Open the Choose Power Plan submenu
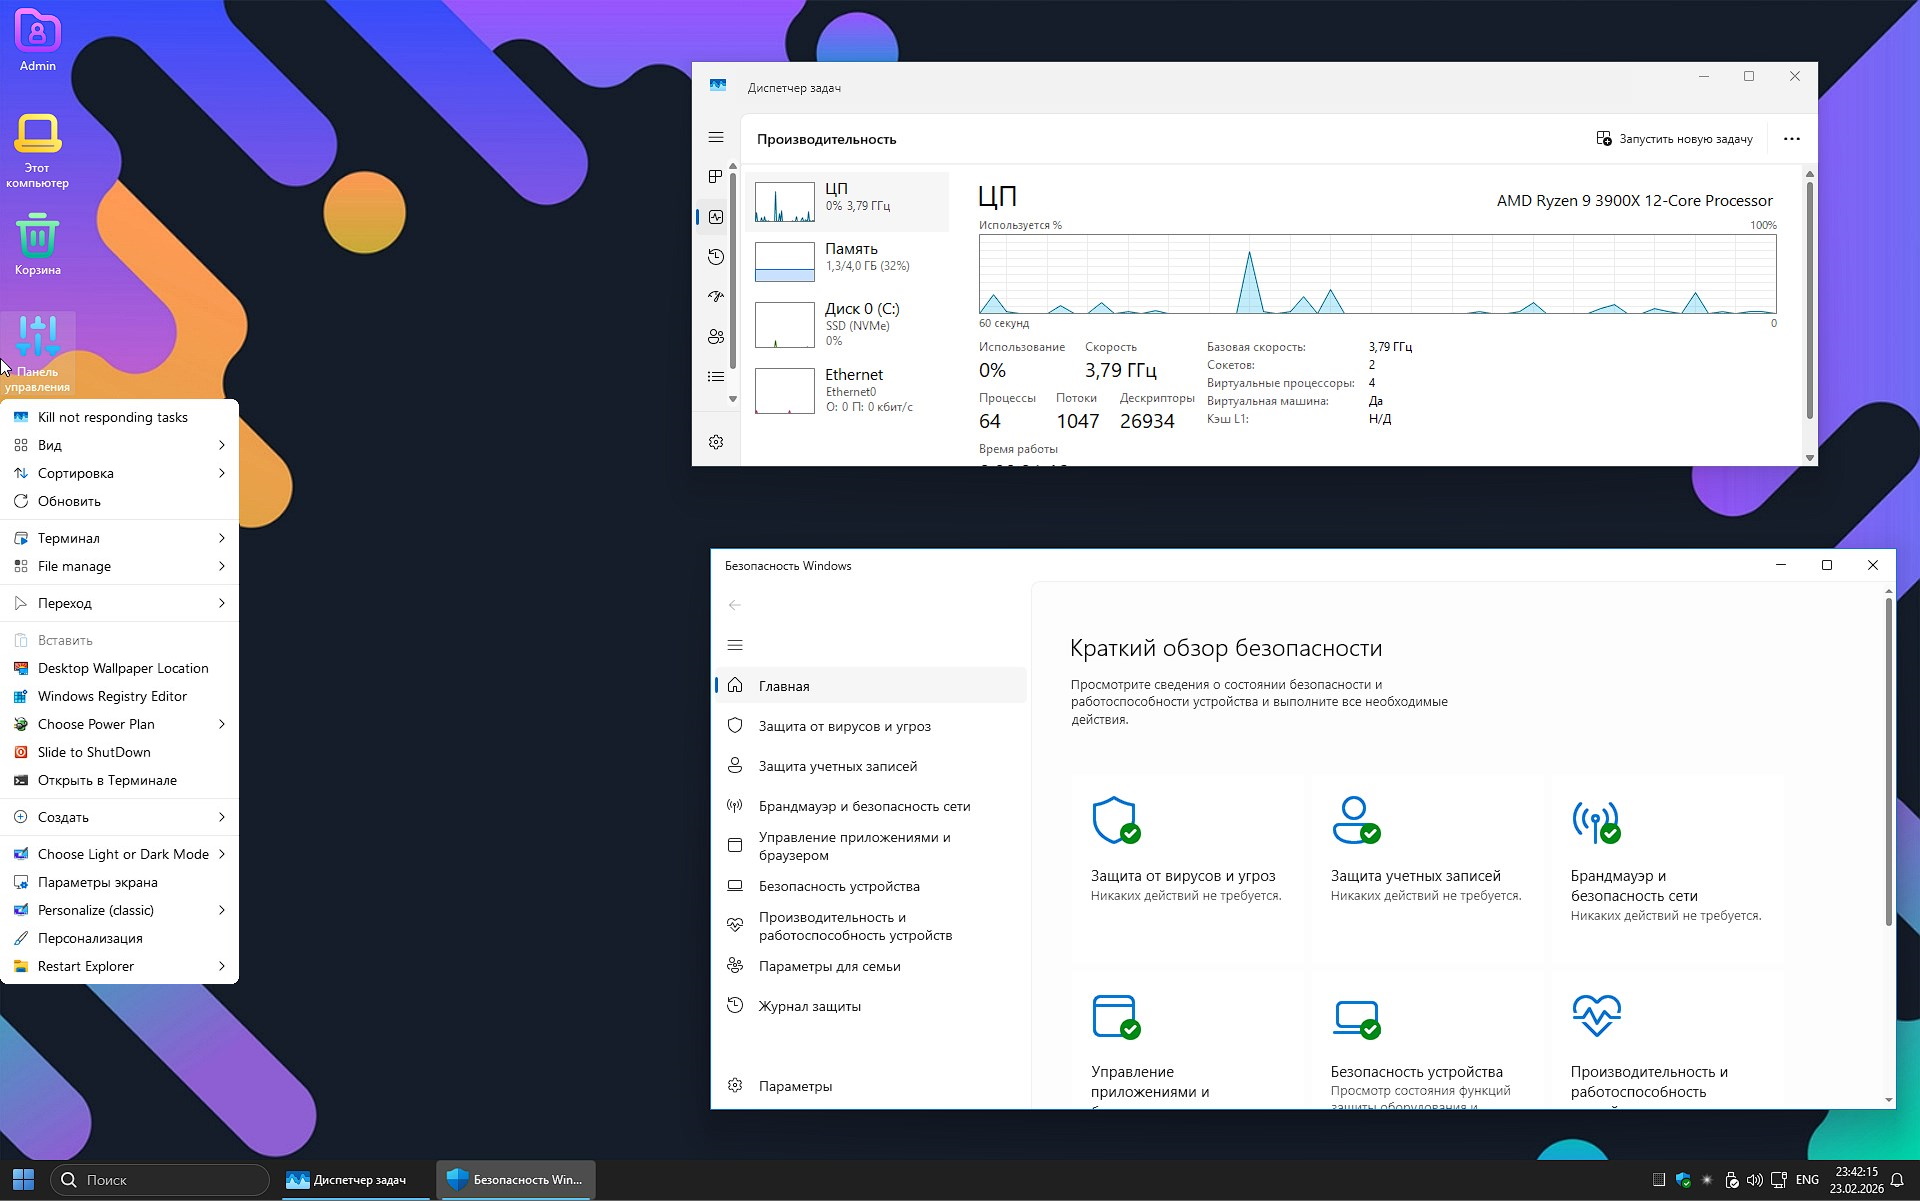The height and width of the screenshot is (1201, 1920). click(x=97, y=724)
